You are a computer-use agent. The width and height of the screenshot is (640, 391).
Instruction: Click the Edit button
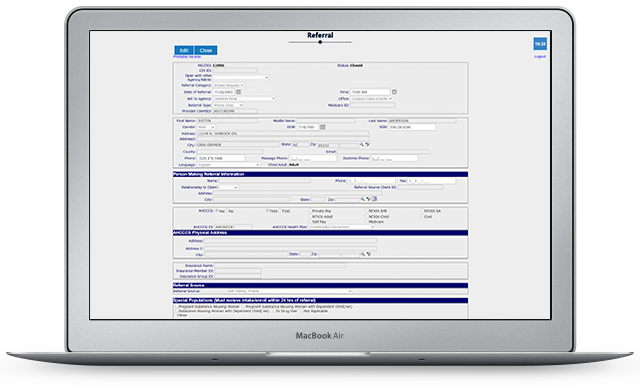(x=184, y=50)
